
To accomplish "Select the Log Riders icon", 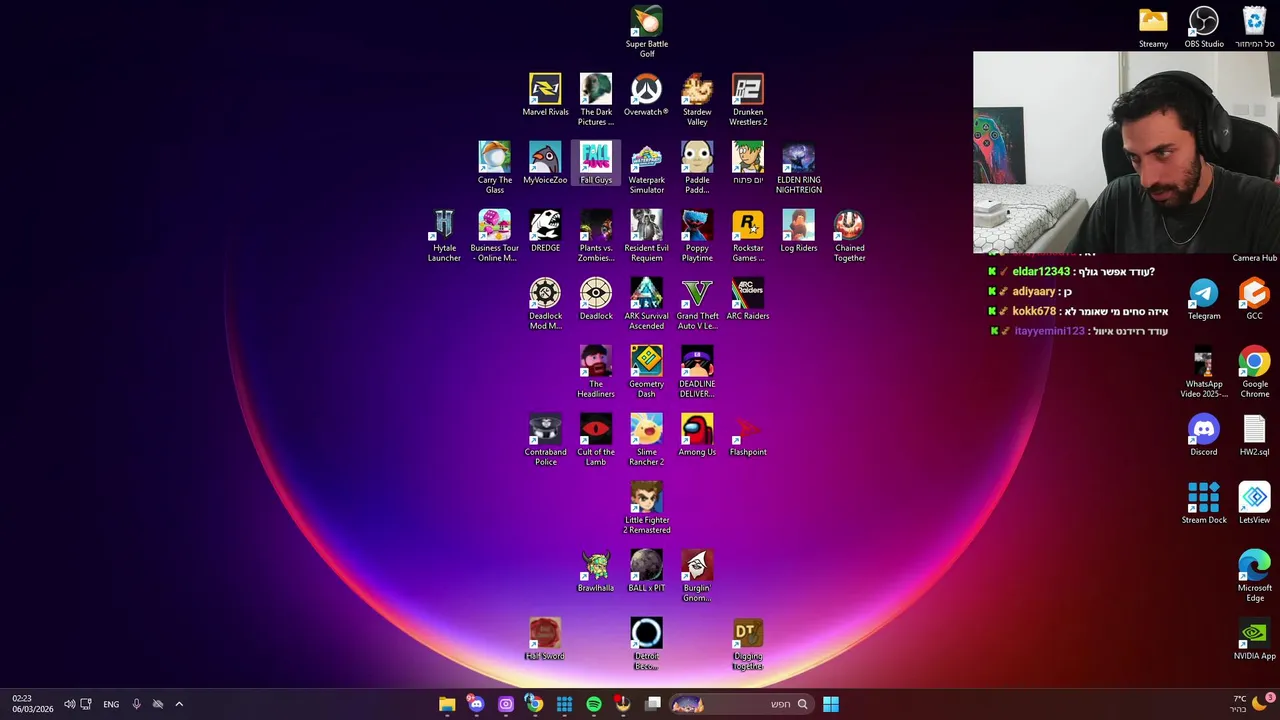I will pos(799,231).
